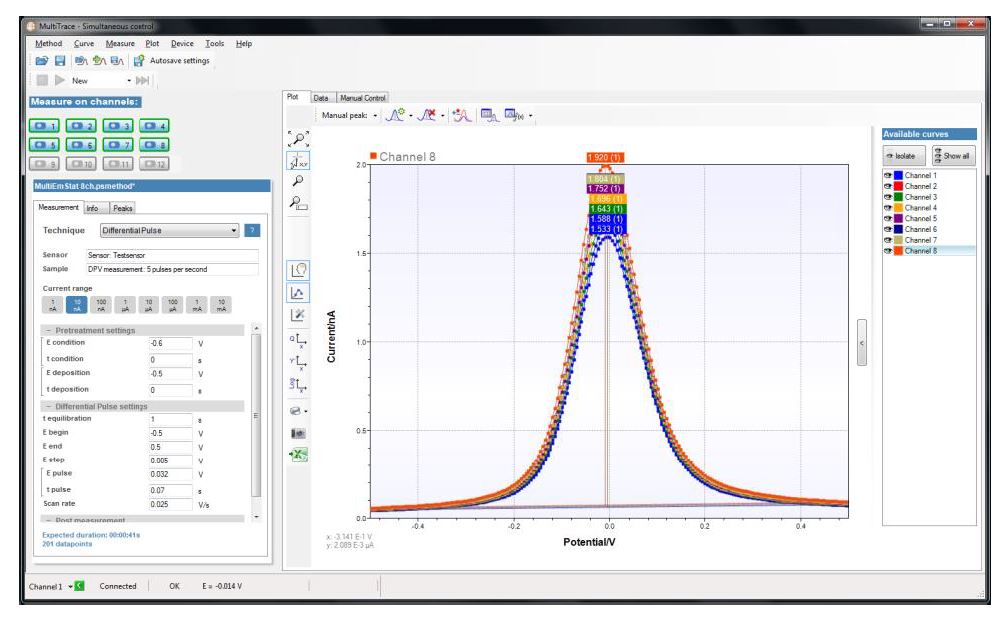Screen dimensions: 1007x620
Task: Select the 10 mA current range
Action: pyautogui.click(x=221, y=305)
